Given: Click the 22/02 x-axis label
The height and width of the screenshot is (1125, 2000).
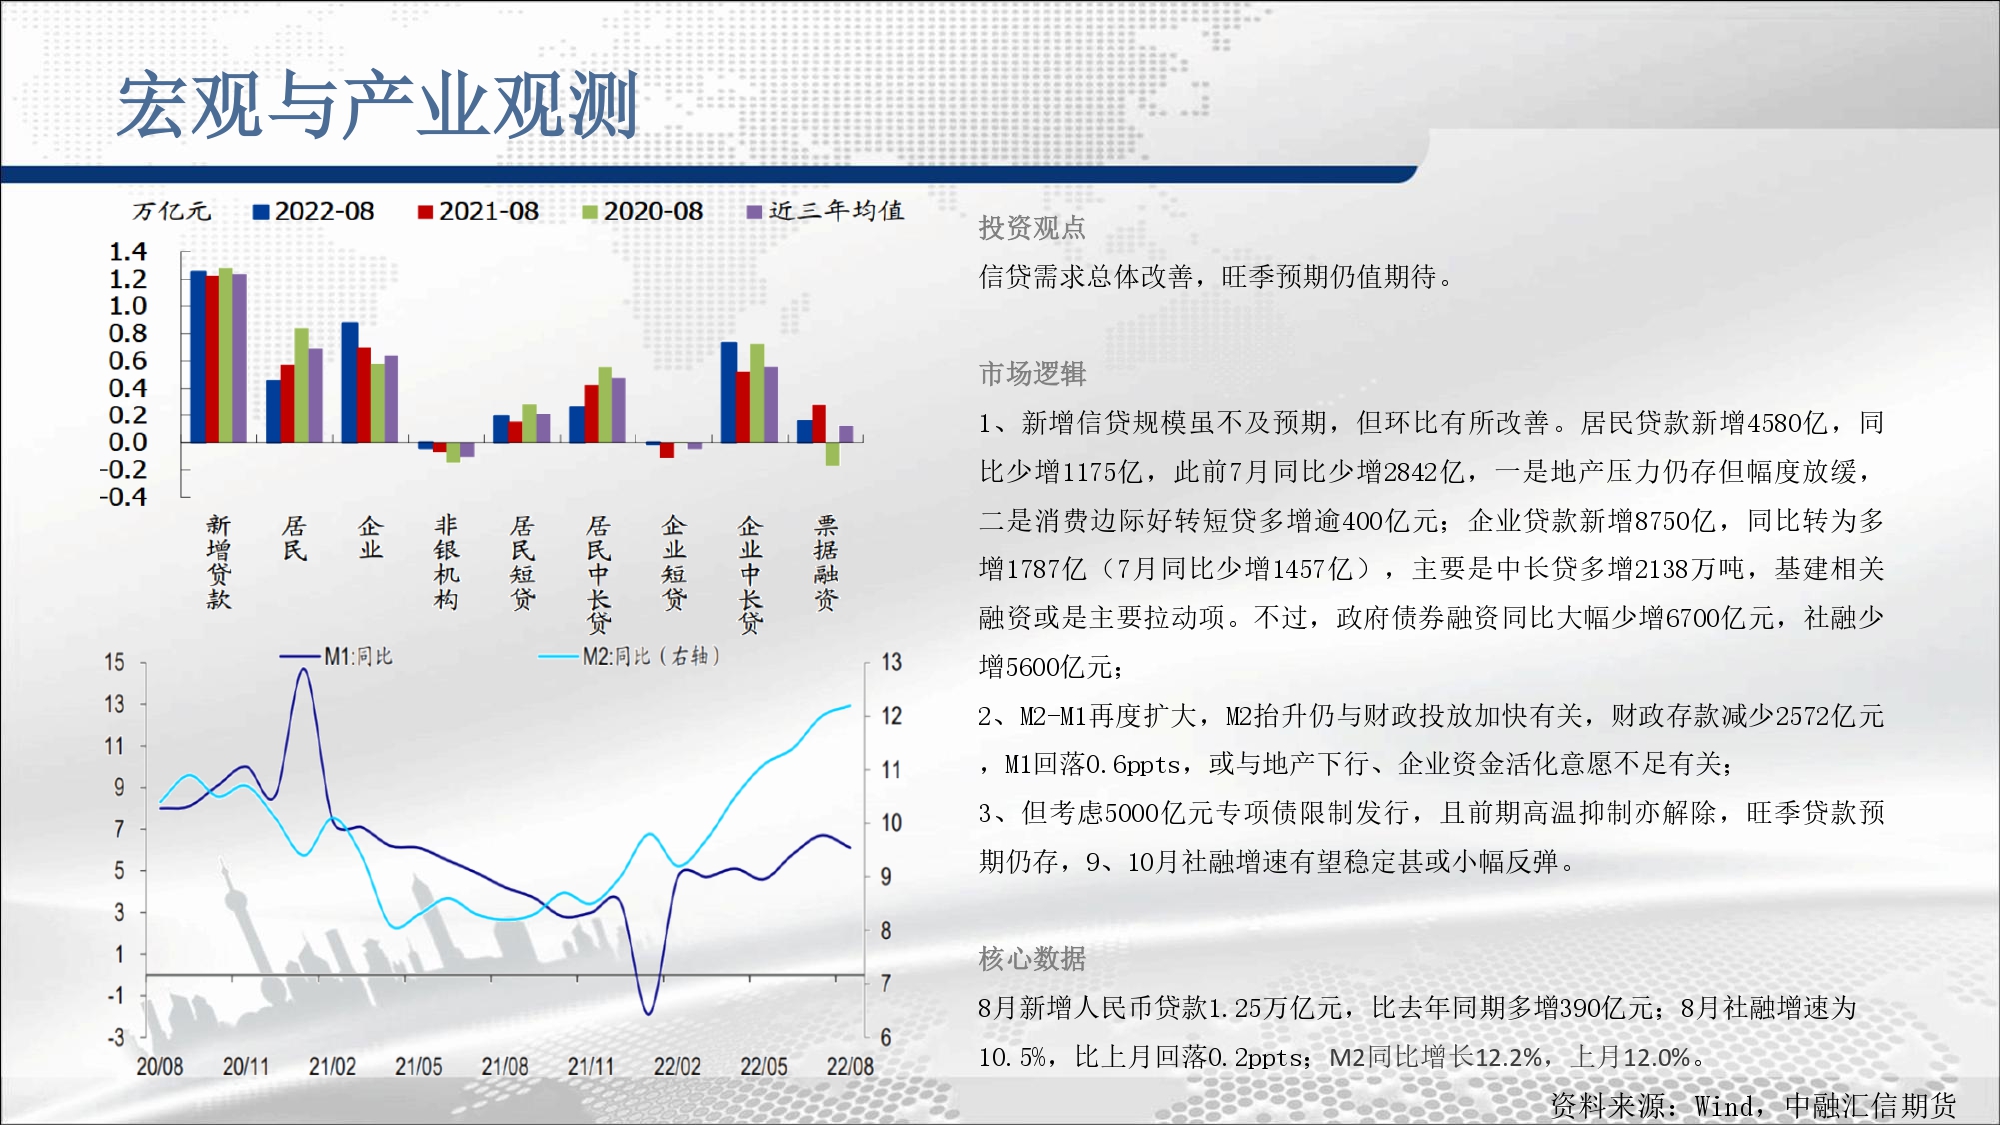Looking at the screenshot, I should click(677, 1067).
